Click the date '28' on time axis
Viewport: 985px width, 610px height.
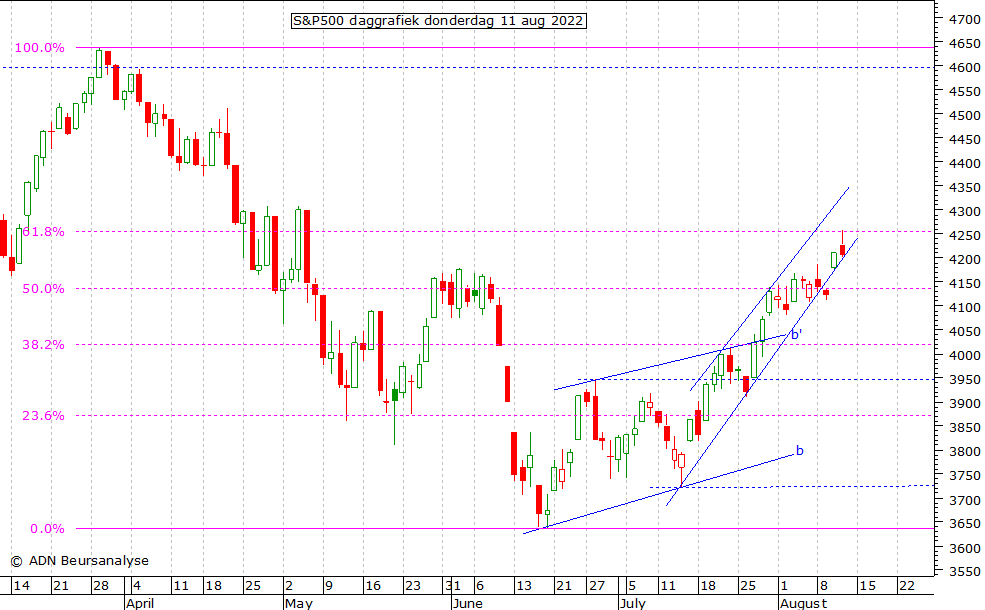coord(101,585)
